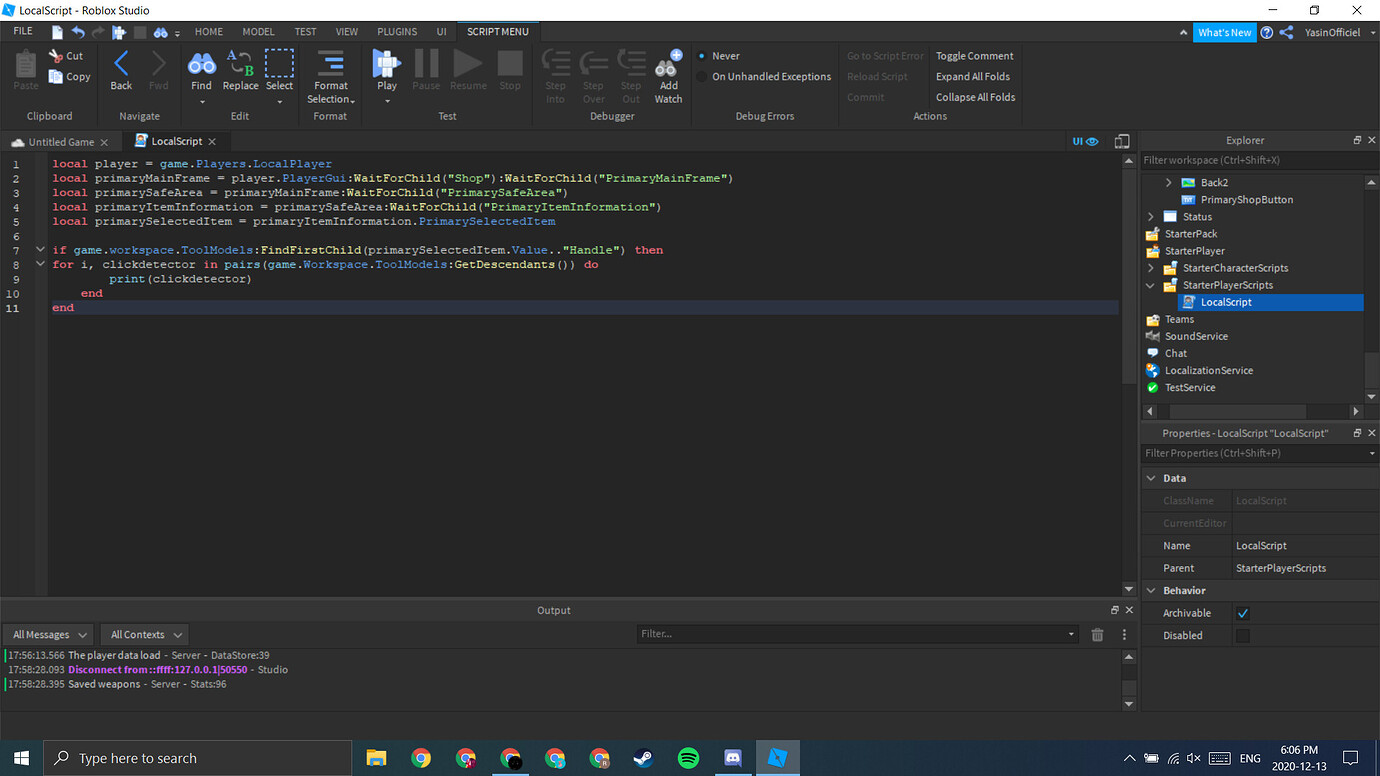Open Spotify from the taskbar

tap(688, 757)
